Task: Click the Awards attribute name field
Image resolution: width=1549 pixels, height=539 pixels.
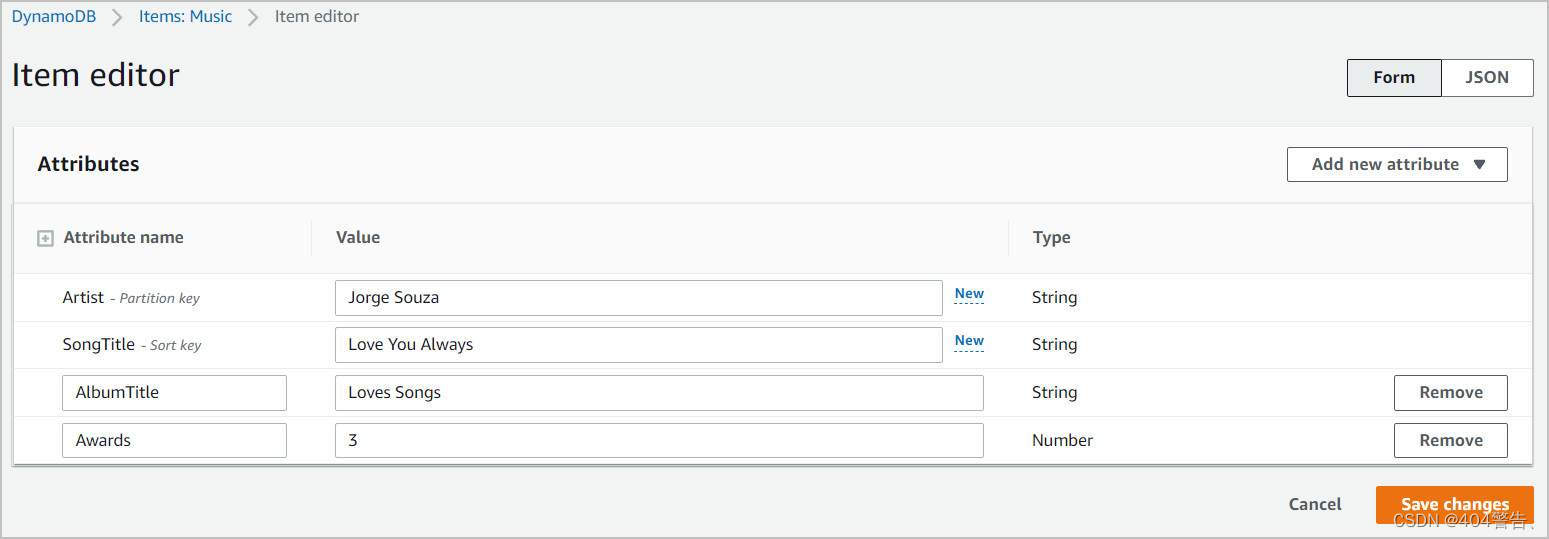Action: coord(174,440)
